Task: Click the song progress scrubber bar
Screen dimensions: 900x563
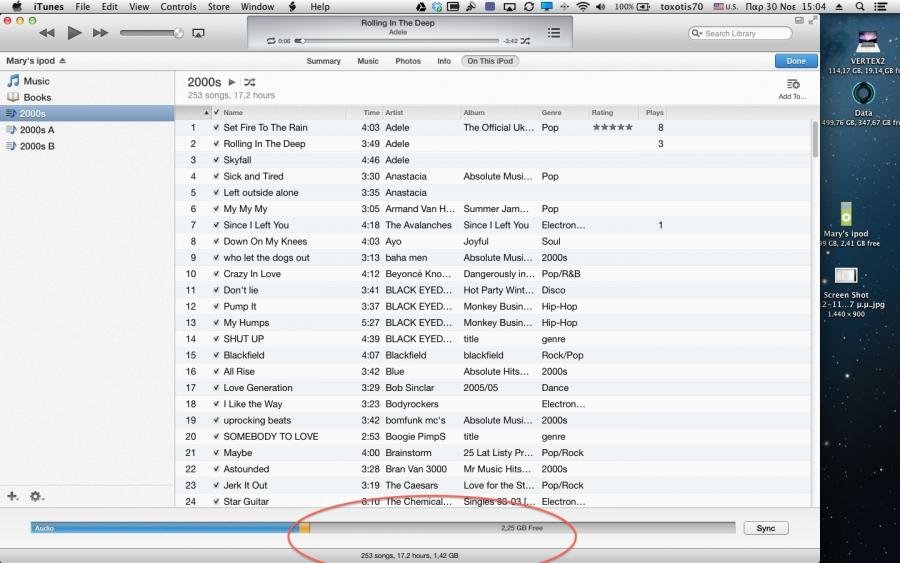Action: coord(398,41)
